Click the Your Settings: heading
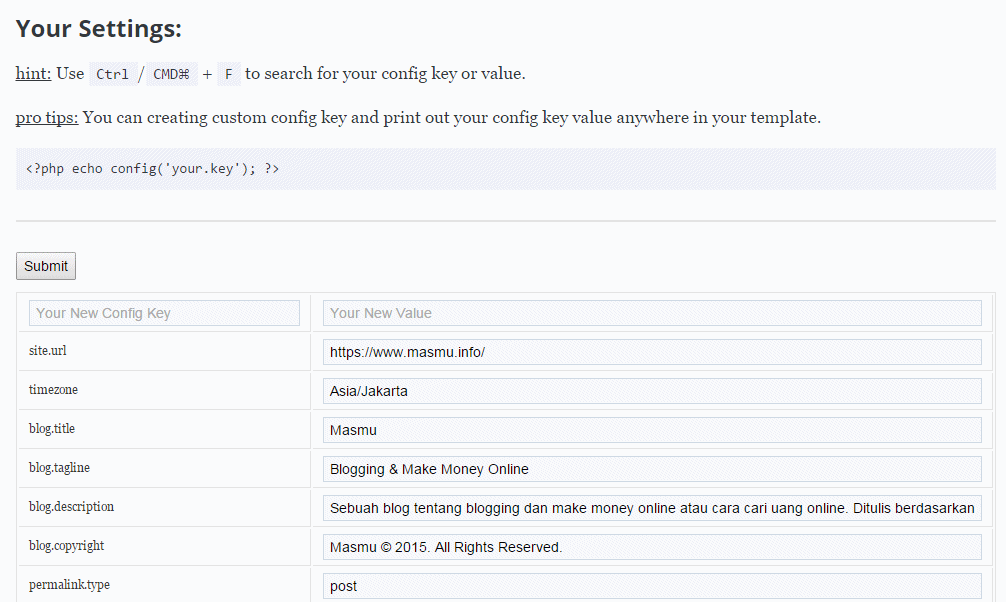 99,29
